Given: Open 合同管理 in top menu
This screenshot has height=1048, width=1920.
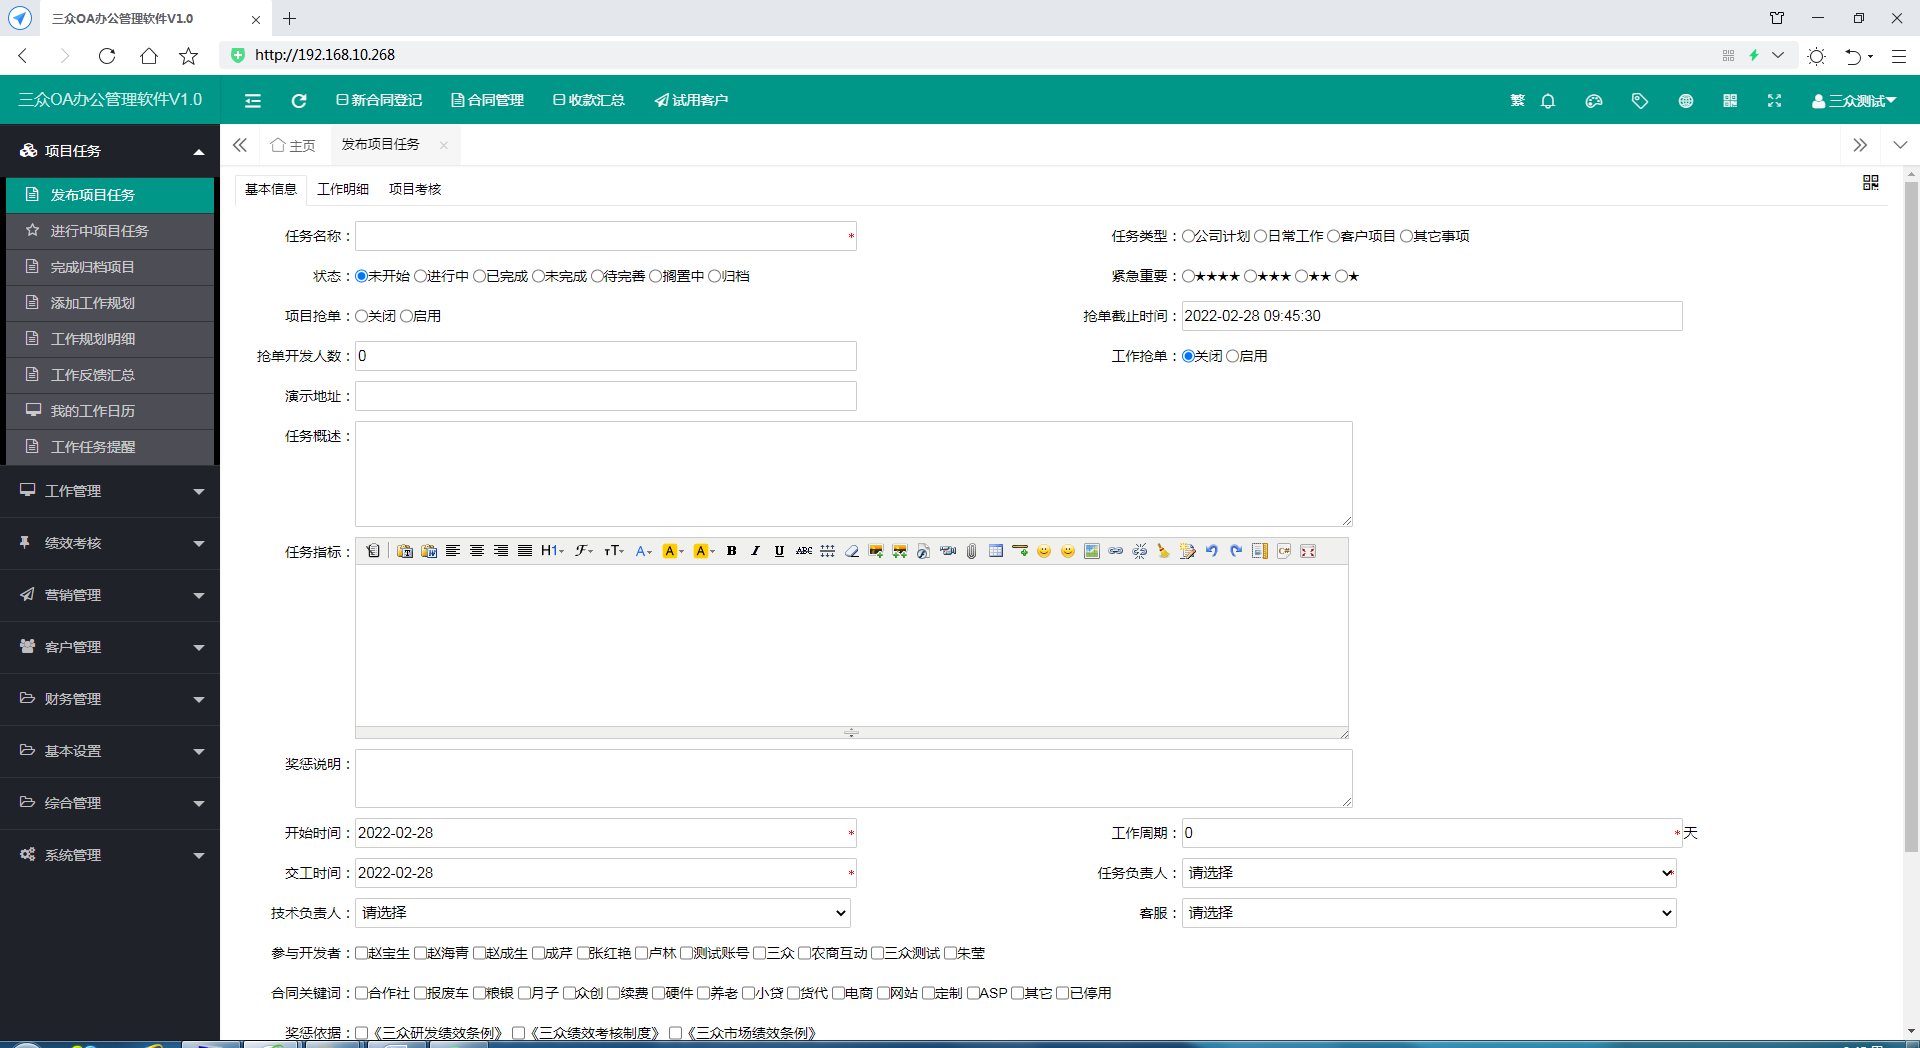Looking at the screenshot, I should [x=488, y=100].
